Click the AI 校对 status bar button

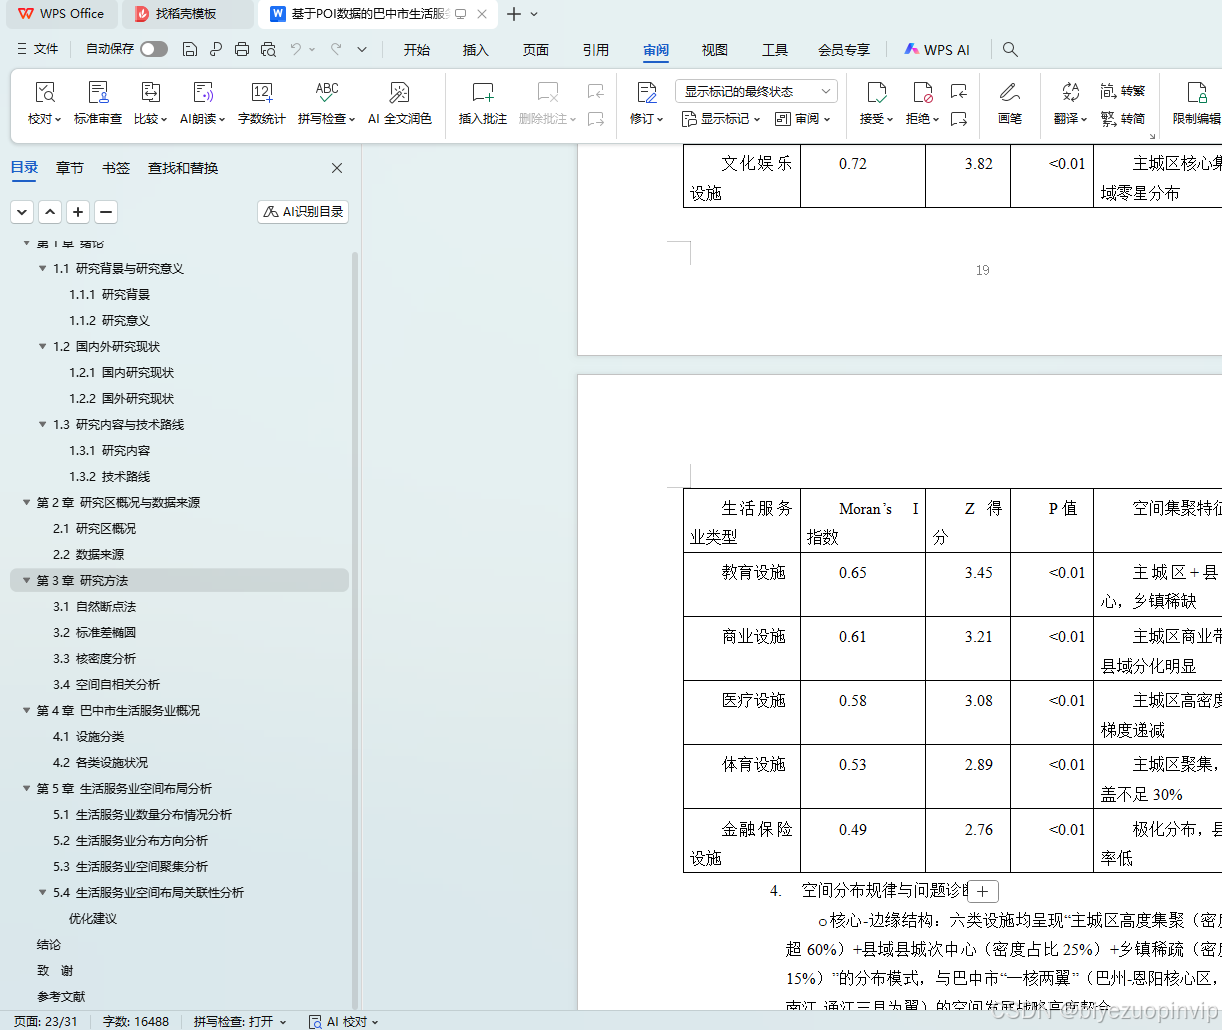pos(345,1021)
